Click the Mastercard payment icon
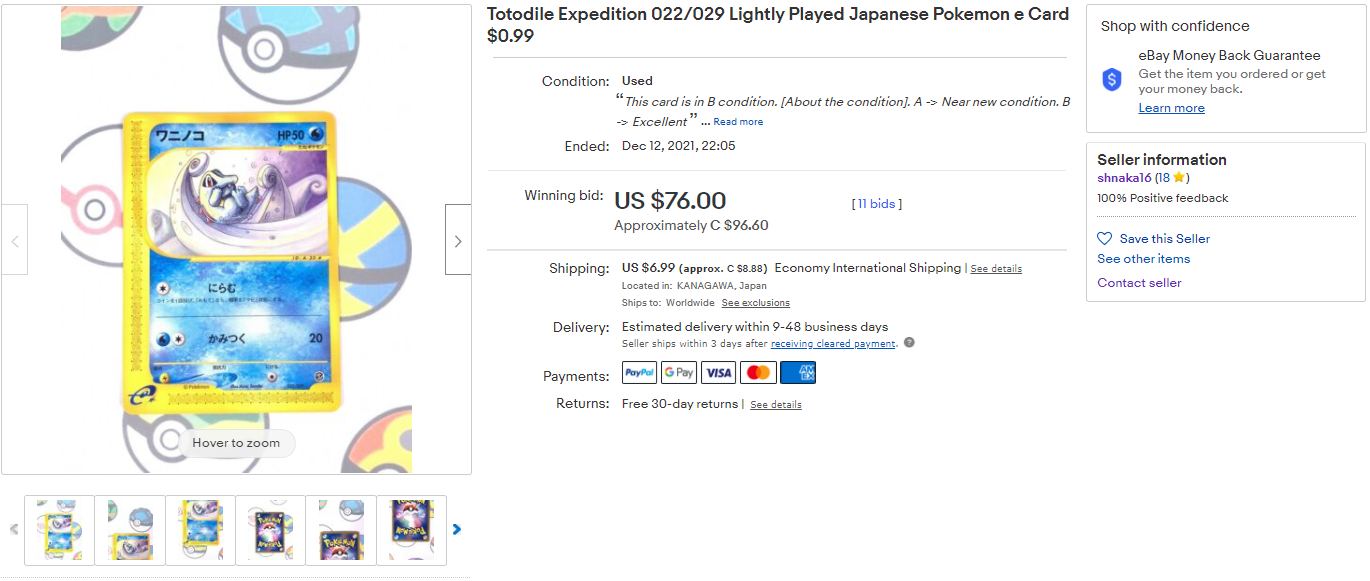Screen dimensions: 1370x581 [x=758, y=373]
